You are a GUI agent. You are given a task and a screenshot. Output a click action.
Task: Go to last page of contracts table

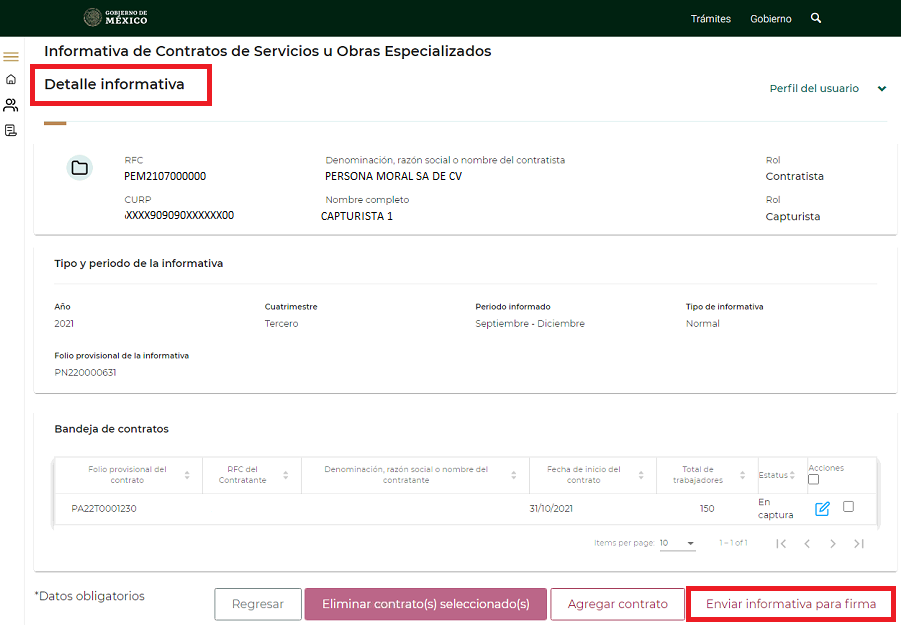[858, 543]
